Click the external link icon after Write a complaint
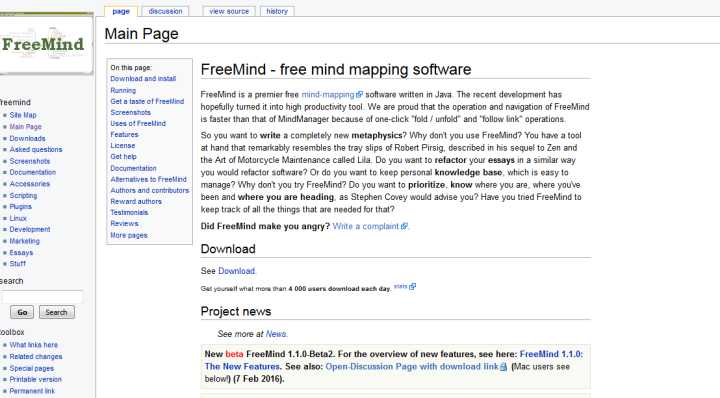This screenshot has width=720, height=398. pos(404,226)
